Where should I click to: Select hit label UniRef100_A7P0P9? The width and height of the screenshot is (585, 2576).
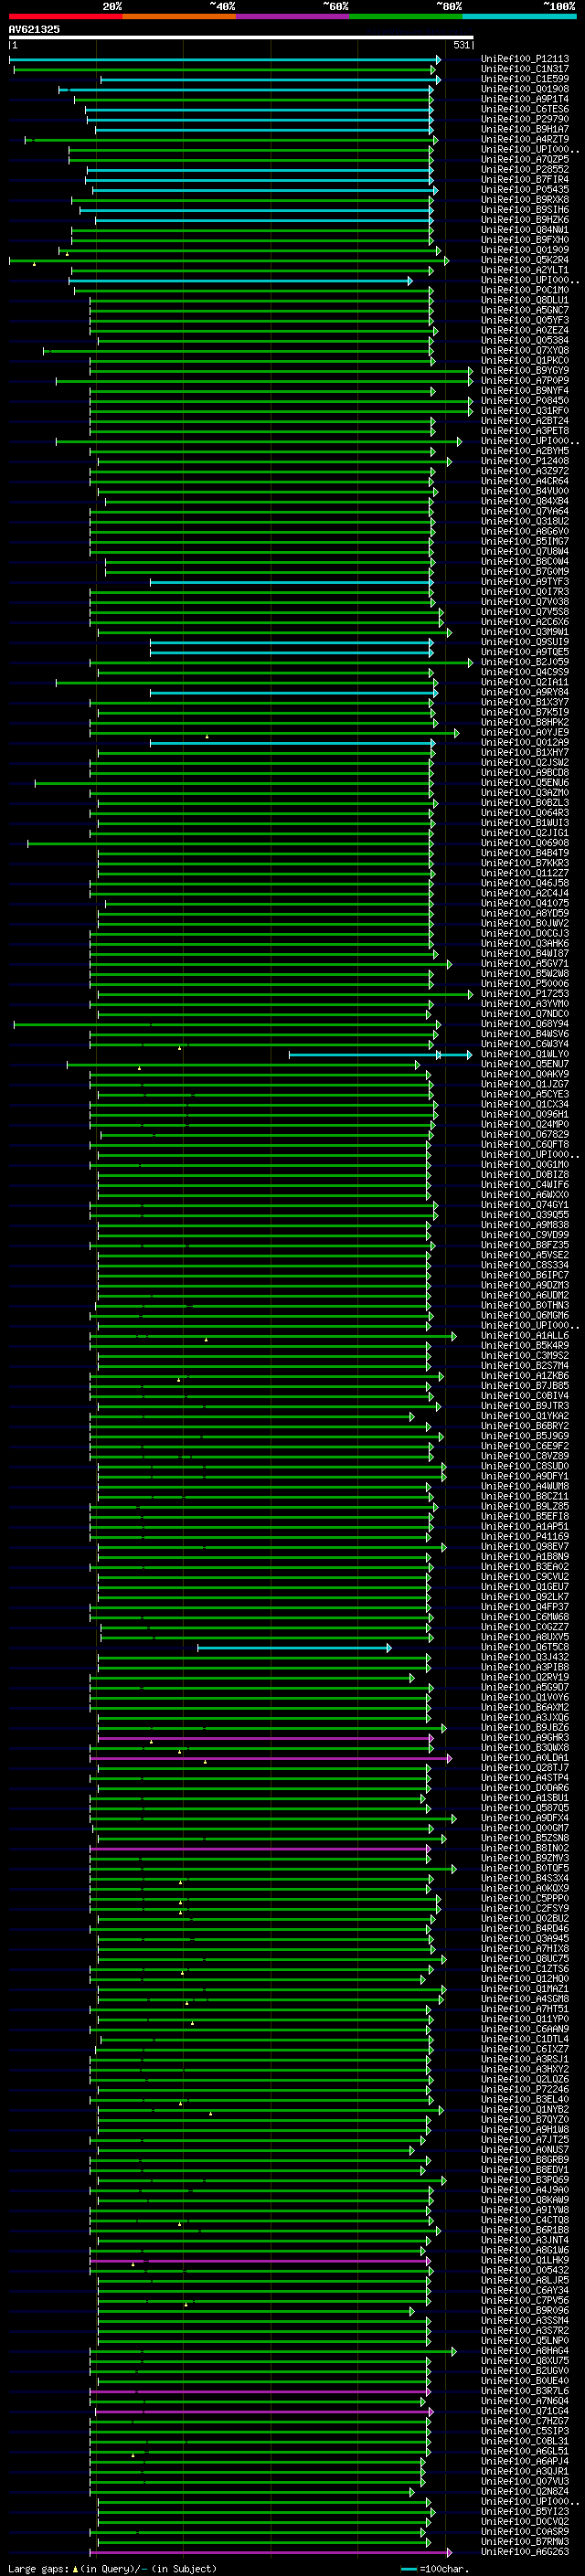pyautogui.click(x=525, y=381)
